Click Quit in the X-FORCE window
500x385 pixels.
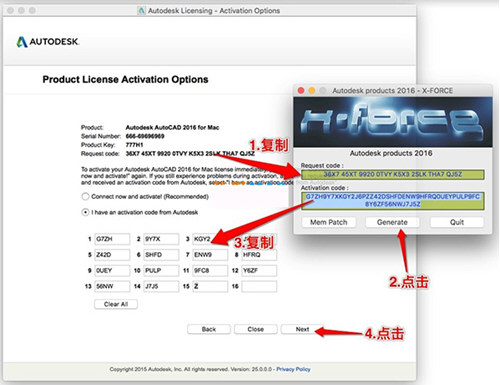point(457,222)
